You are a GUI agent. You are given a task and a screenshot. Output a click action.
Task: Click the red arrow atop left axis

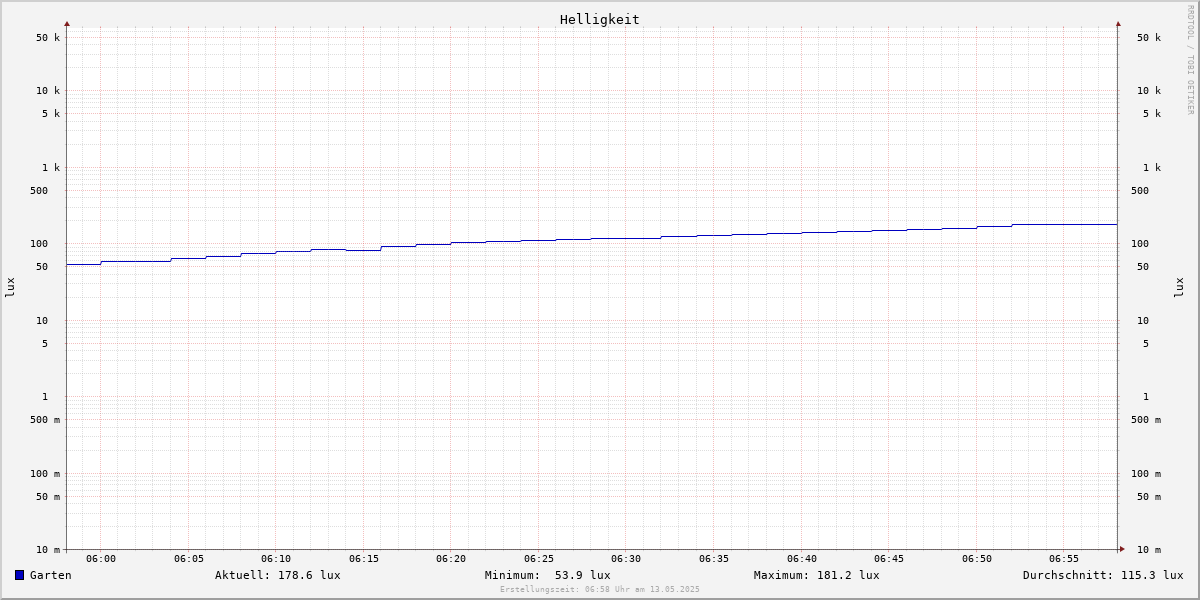[67, 23]
